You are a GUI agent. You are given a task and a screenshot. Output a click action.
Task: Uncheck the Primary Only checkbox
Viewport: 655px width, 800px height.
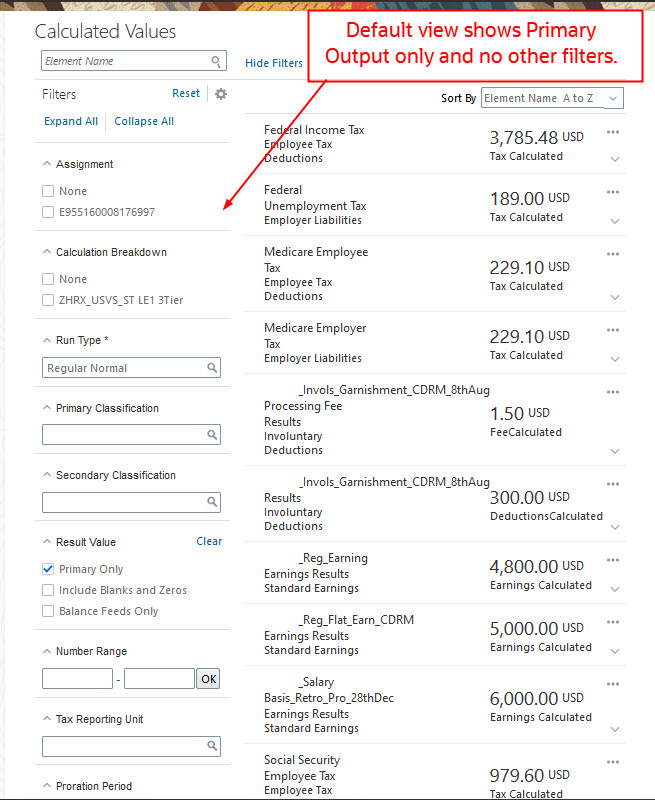click(x=48, y=569)
